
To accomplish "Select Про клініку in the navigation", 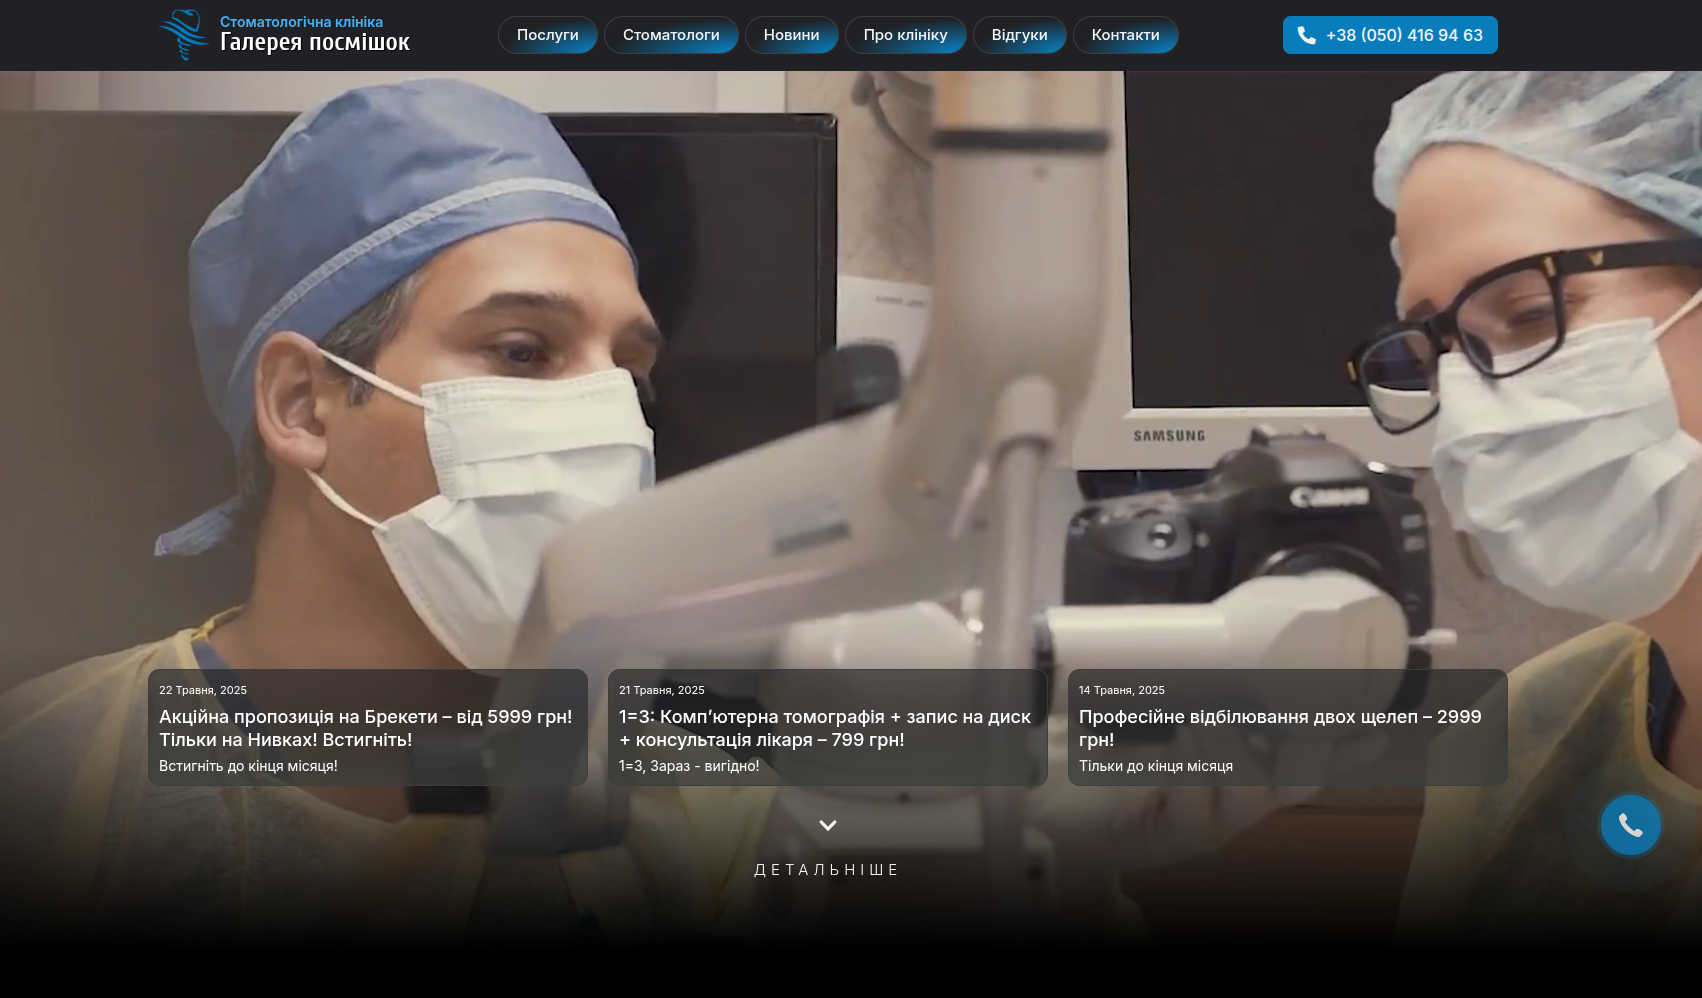I will (905, 35).
